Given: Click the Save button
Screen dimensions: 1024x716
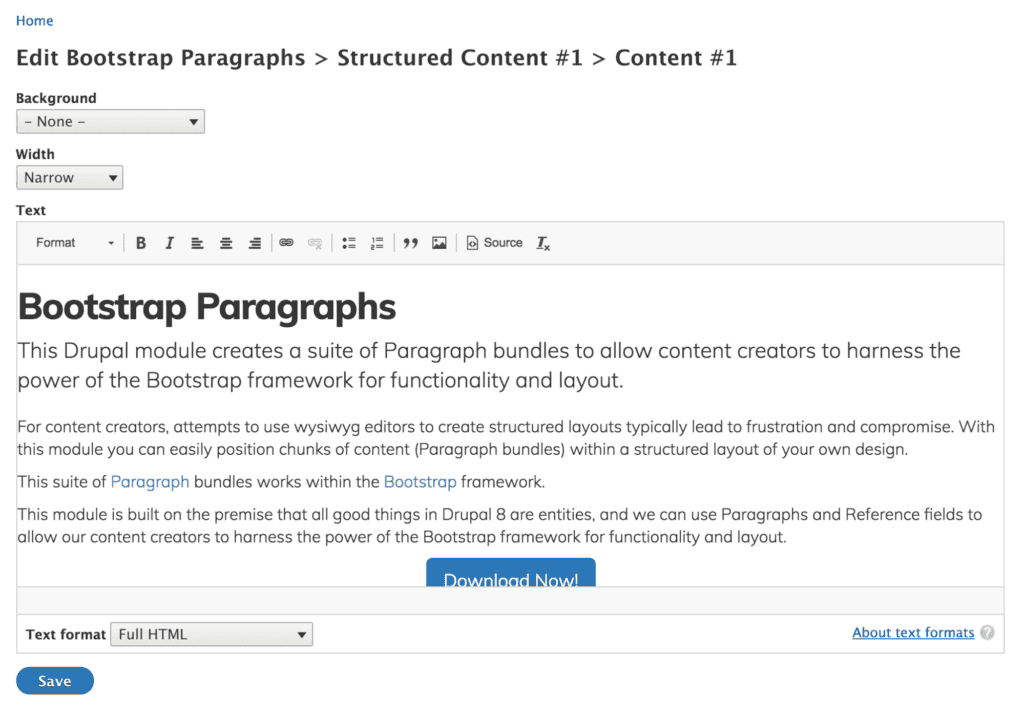Looking at the screenshot, I should click(55, 681).
